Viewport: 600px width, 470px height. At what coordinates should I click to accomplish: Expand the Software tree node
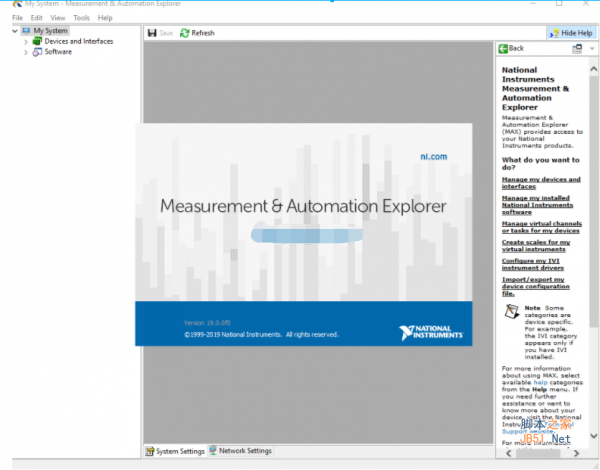26,52
